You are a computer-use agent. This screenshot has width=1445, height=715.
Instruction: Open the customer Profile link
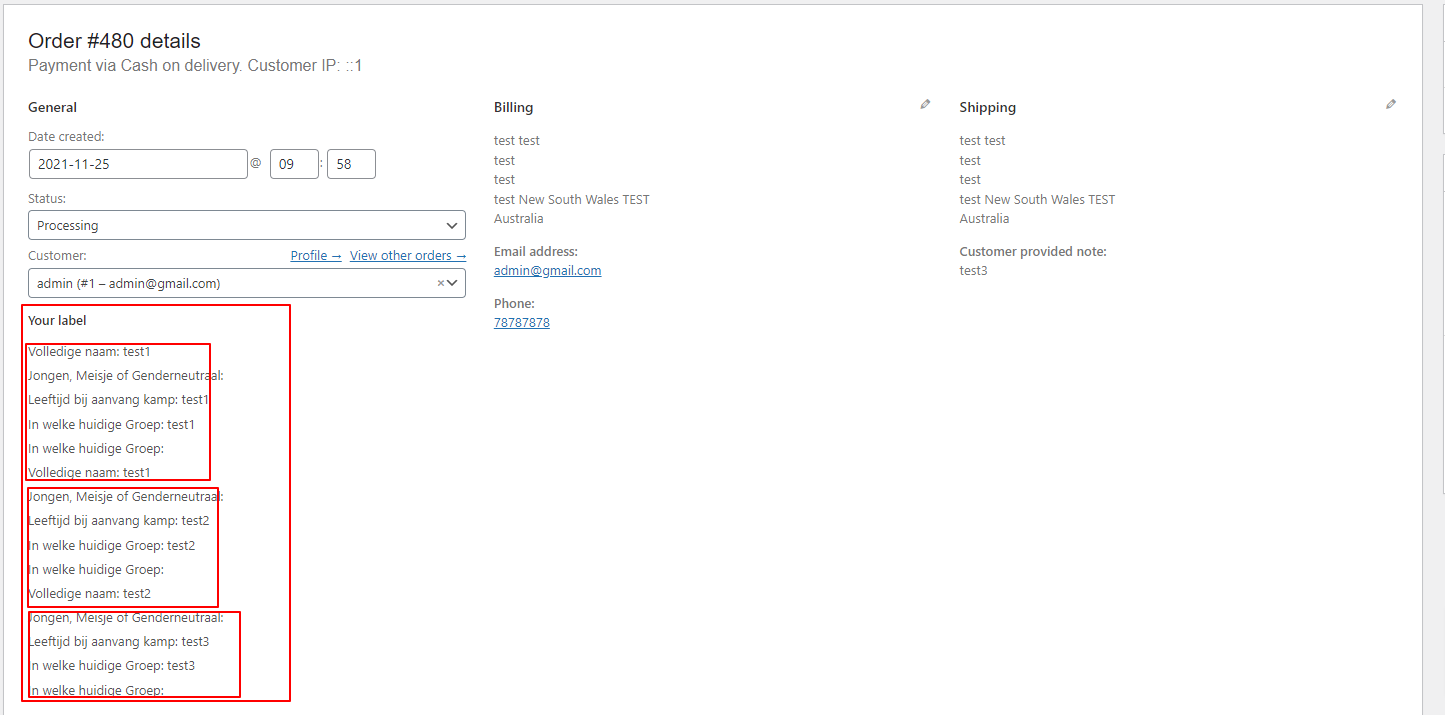point(316,256)
